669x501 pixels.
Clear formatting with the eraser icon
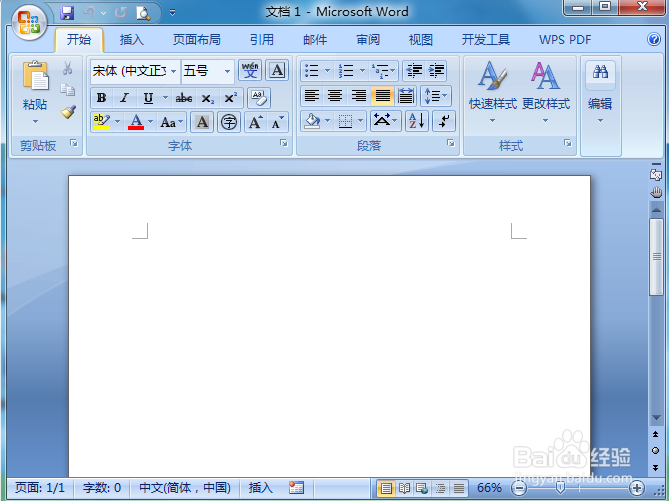point(259,98)
